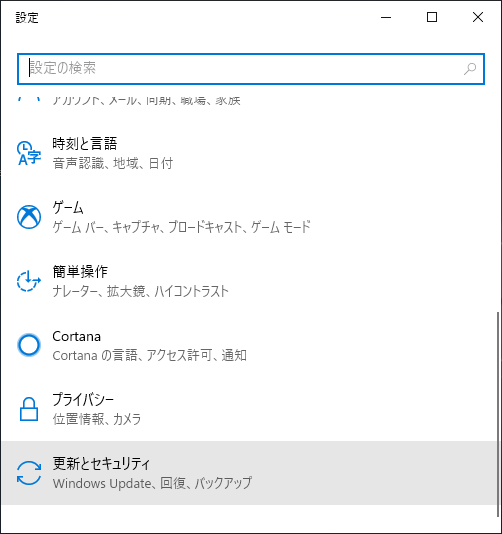
Task: Open ゲーム settings title
Action: (x=68, y=208)
